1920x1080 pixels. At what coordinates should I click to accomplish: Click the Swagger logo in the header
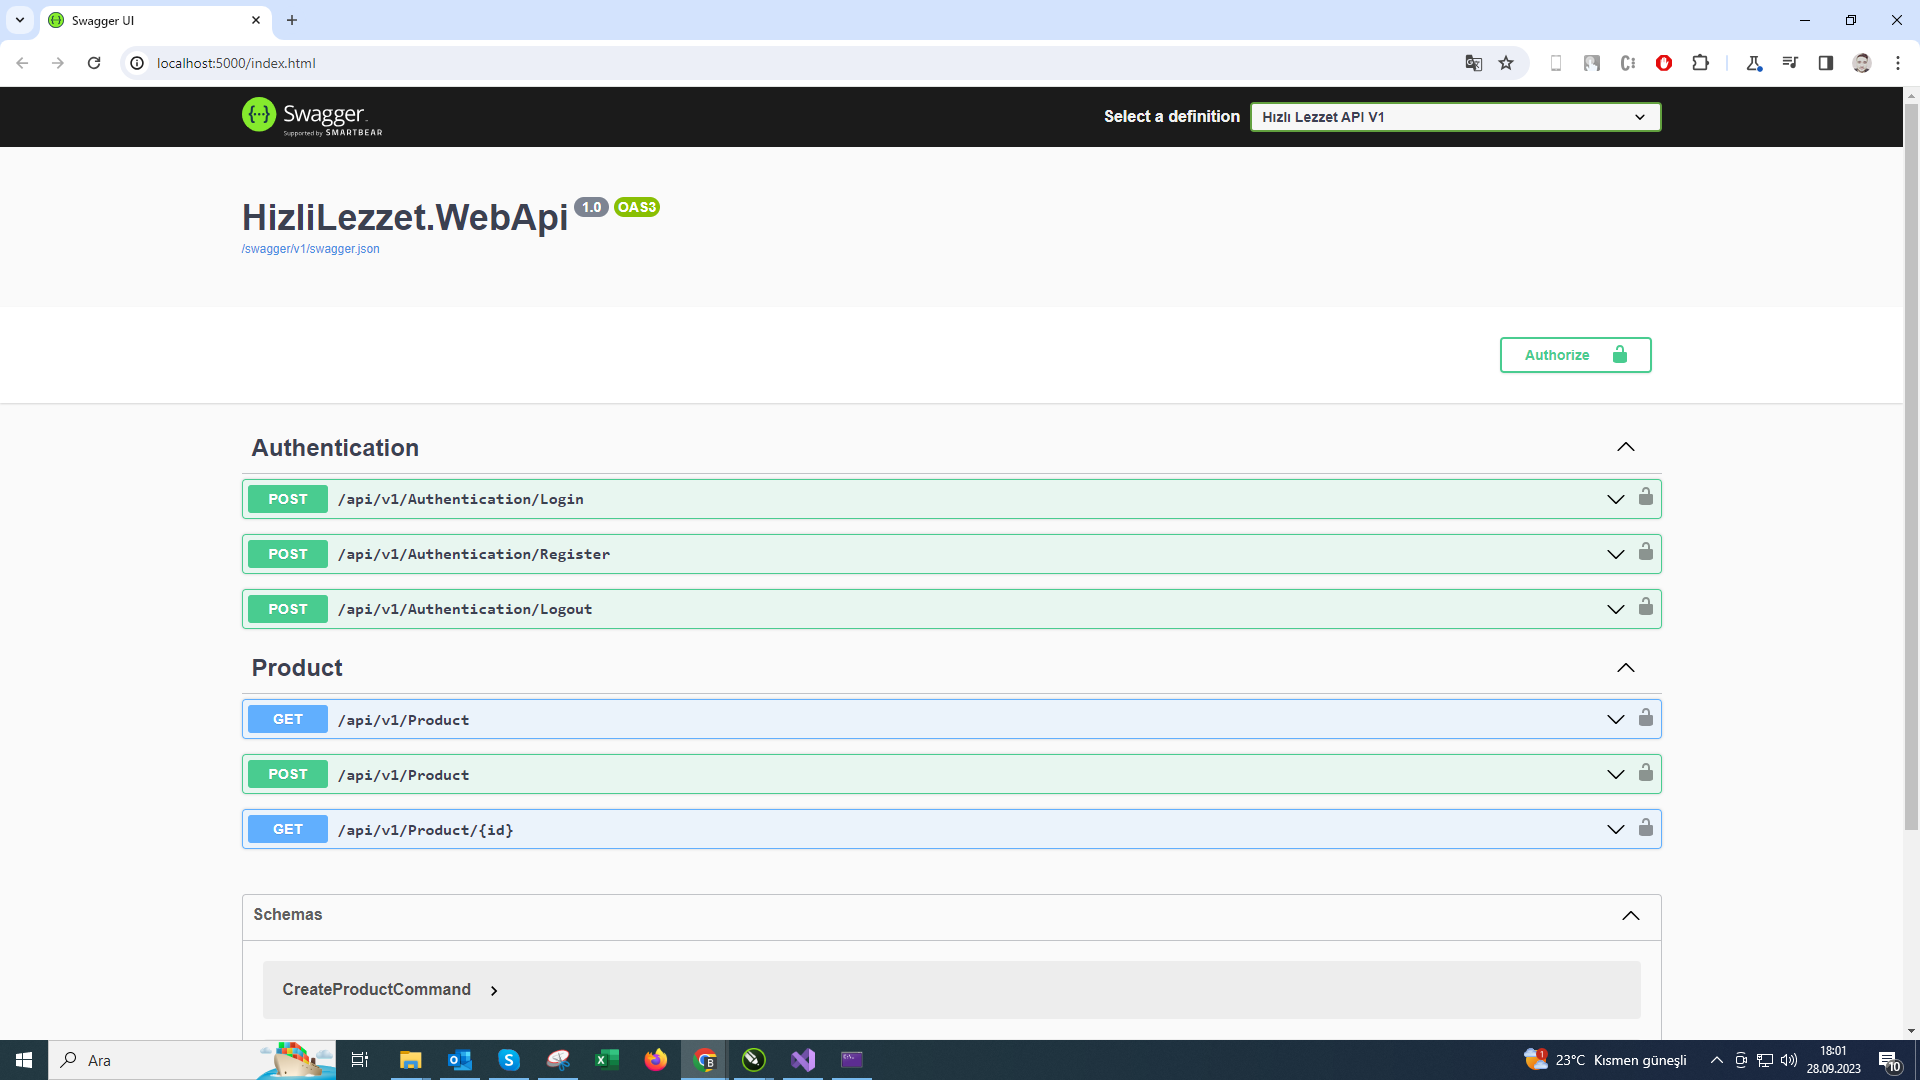pyautogui.click(x=312, y=116)
